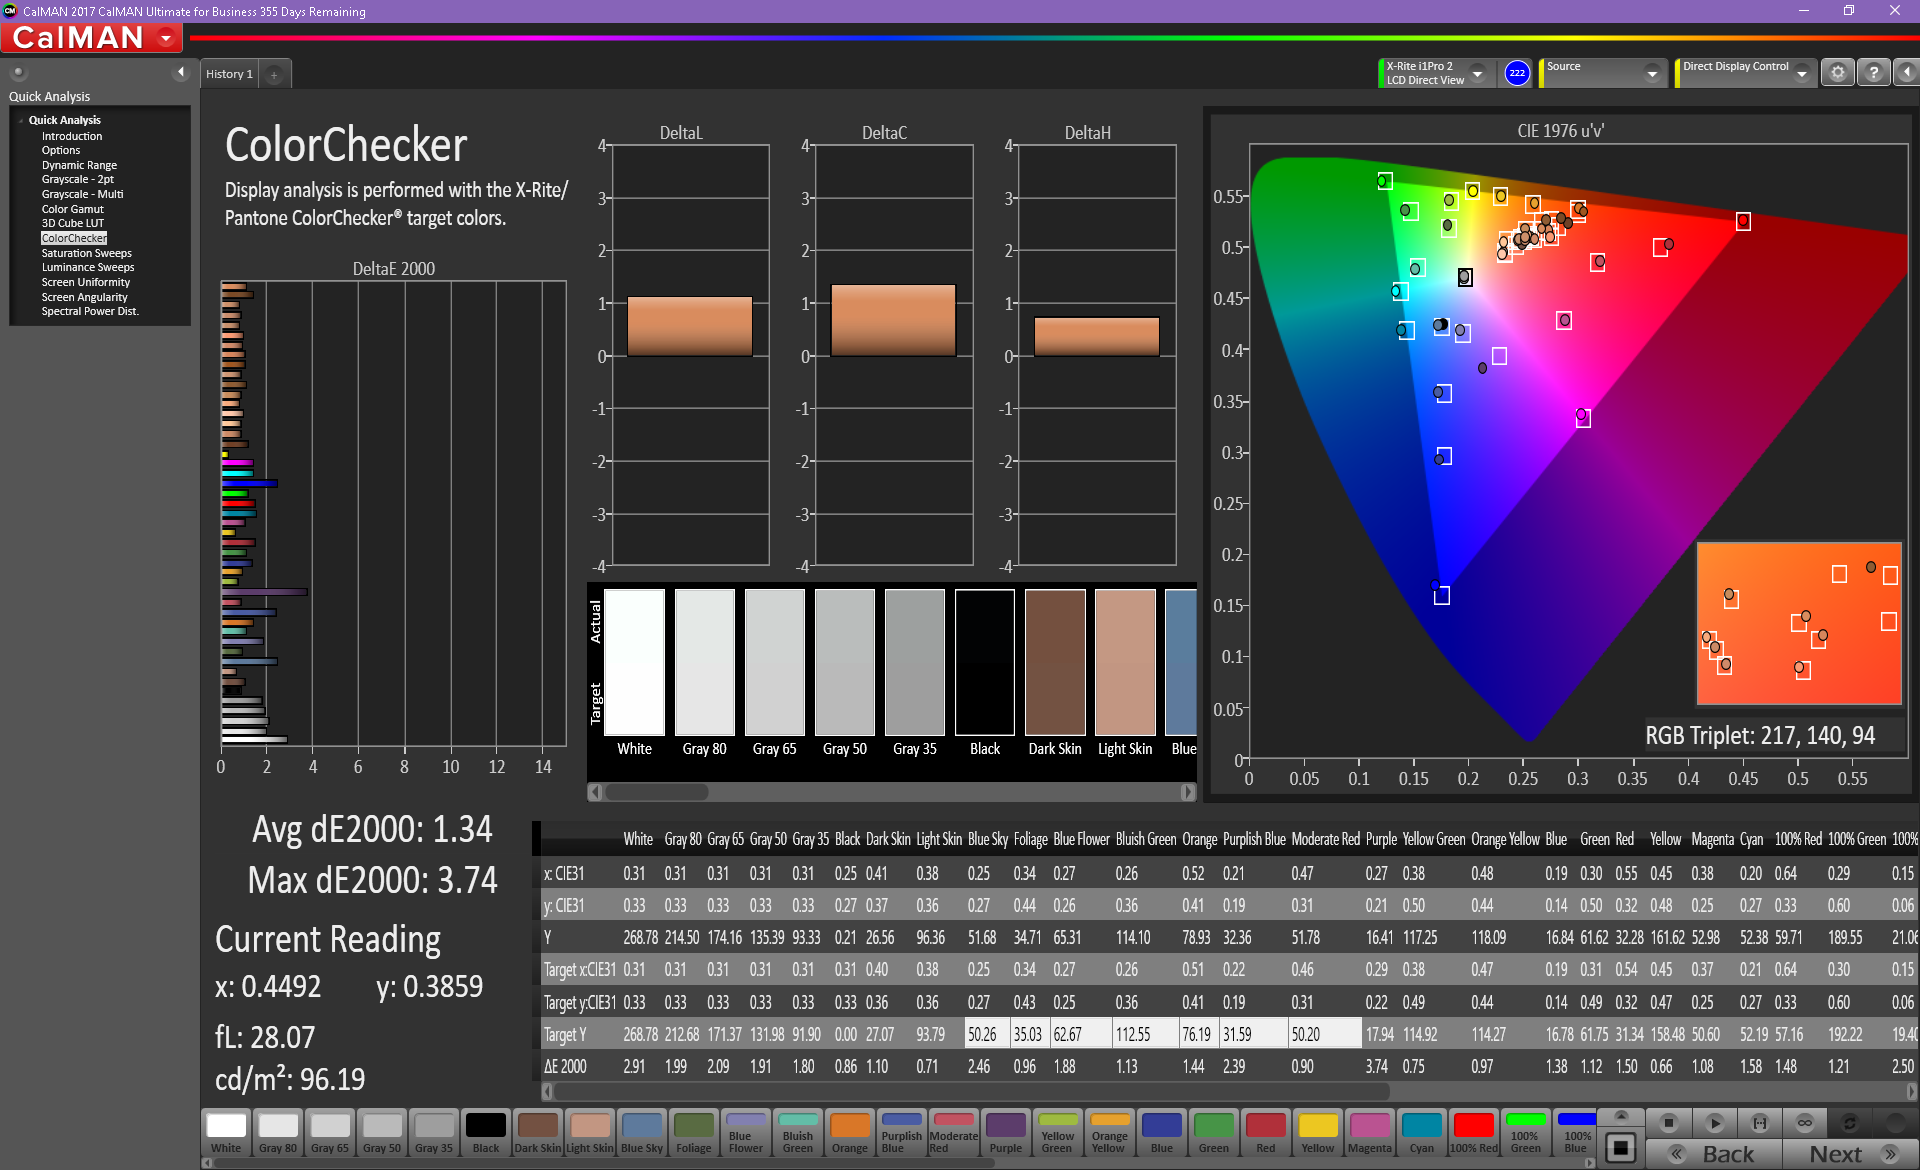Viewport: 1920px width, 1170px height.
Task: Click the continuous read infinity icon
Action: pyautogui.click(x=1805, y=1123)
